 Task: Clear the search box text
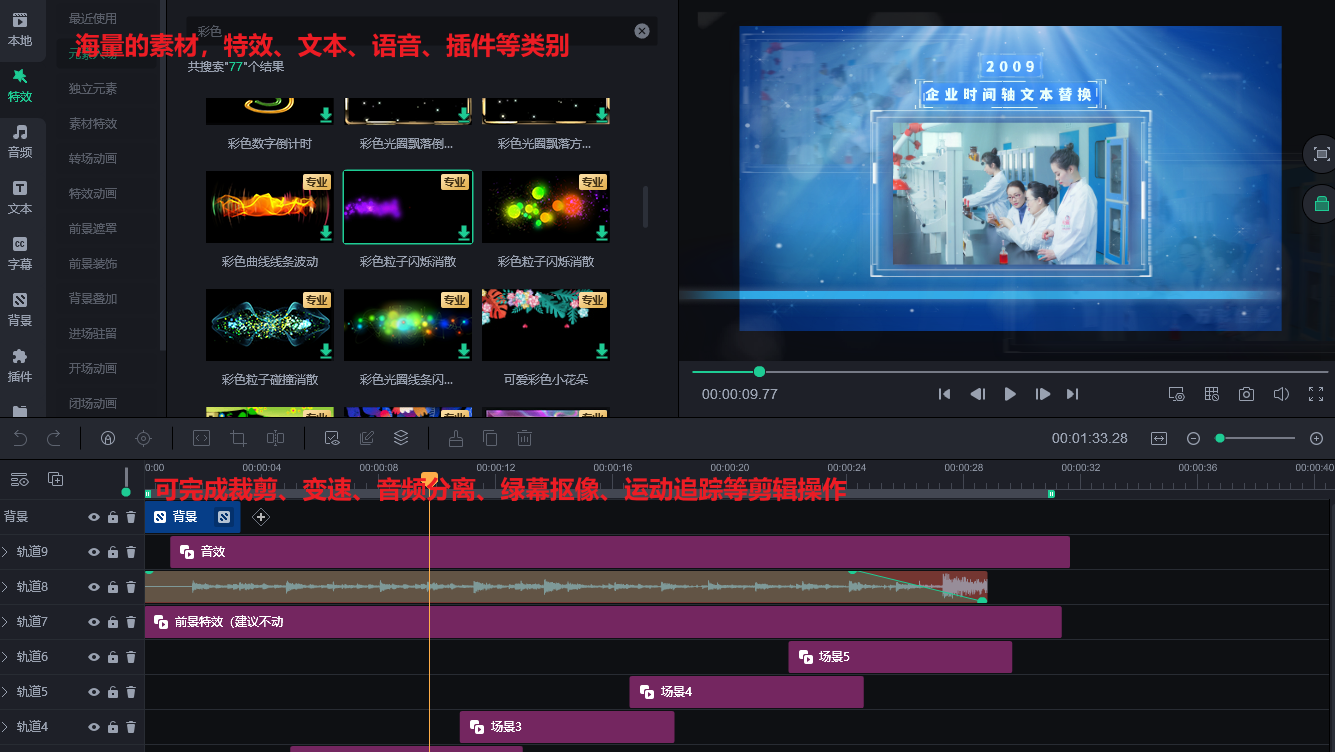[x=642, y=31]
